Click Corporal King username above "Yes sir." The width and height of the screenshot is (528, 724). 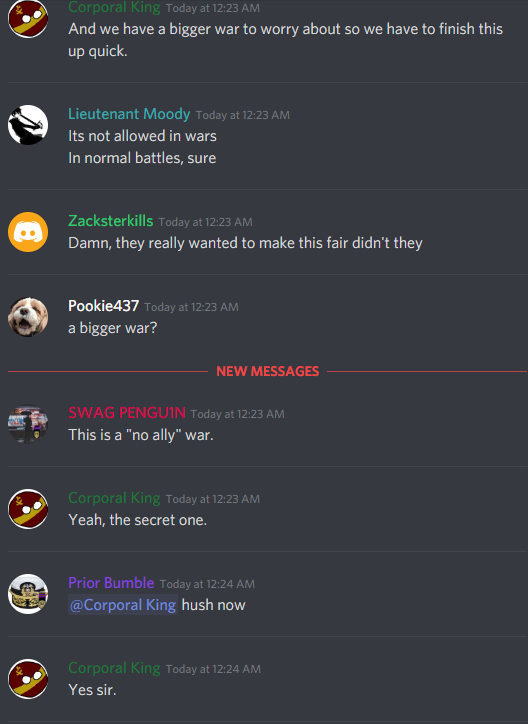point(114,668)
